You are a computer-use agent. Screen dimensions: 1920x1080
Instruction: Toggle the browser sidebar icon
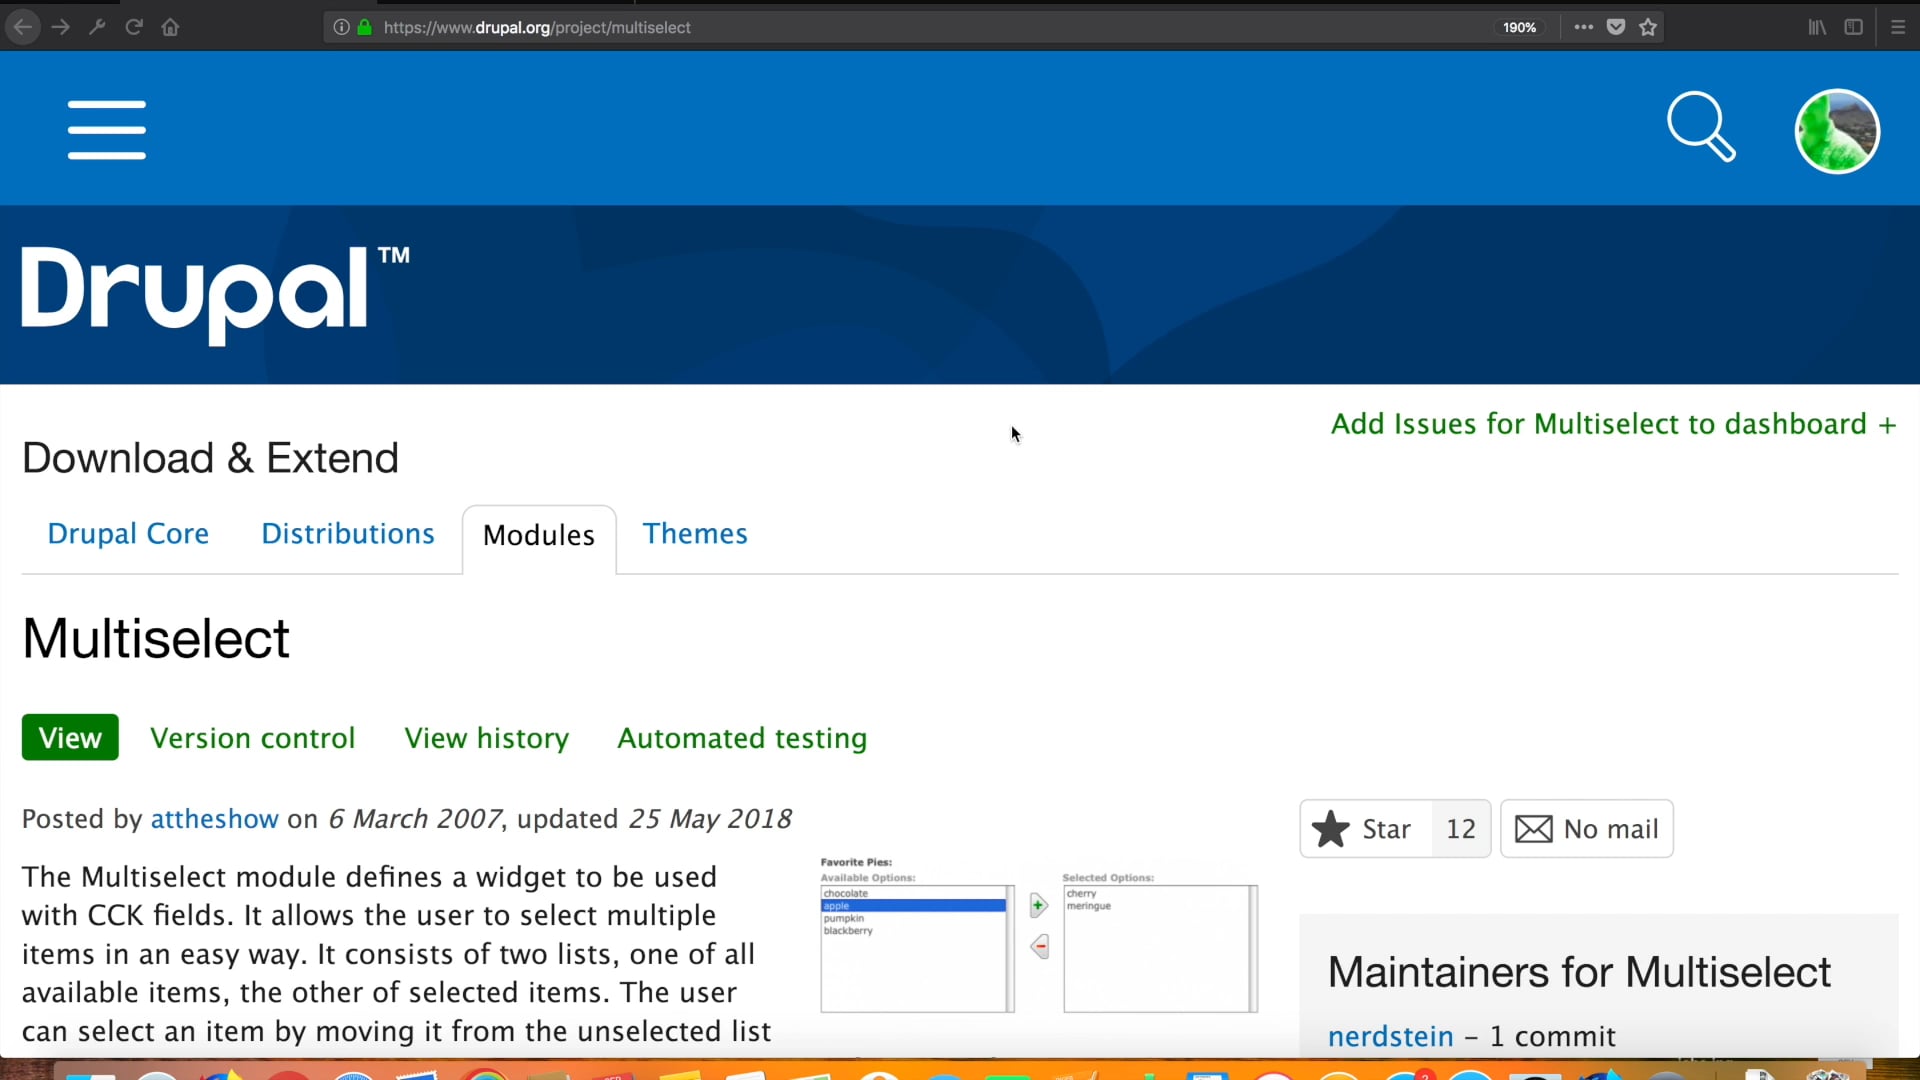click(1854, 27)
